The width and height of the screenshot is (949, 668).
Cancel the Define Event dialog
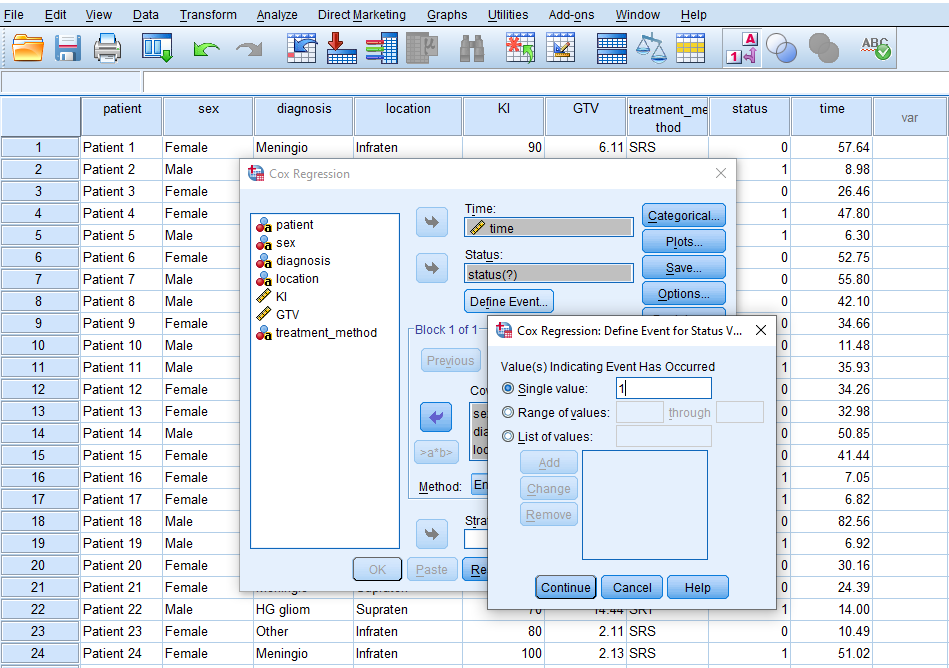click(x=632, y=588)
